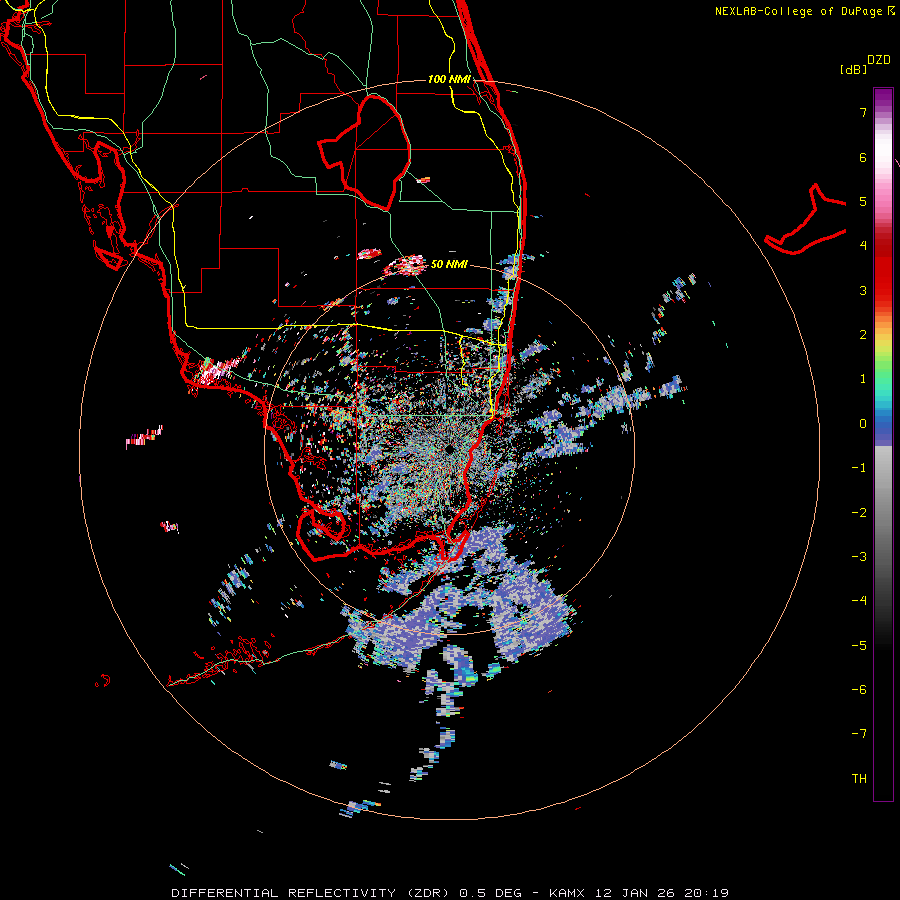Select the positive 7 scale value
The height and width of the screenshot is (900, 900).
point(863,112)
